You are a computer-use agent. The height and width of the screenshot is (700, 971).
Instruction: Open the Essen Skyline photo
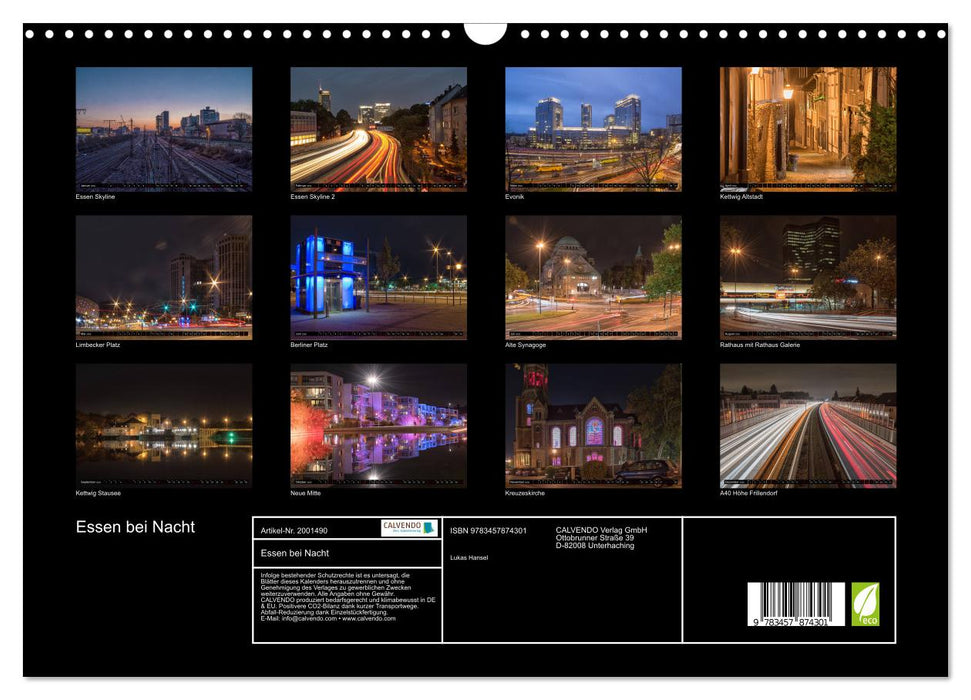(164, 128)
